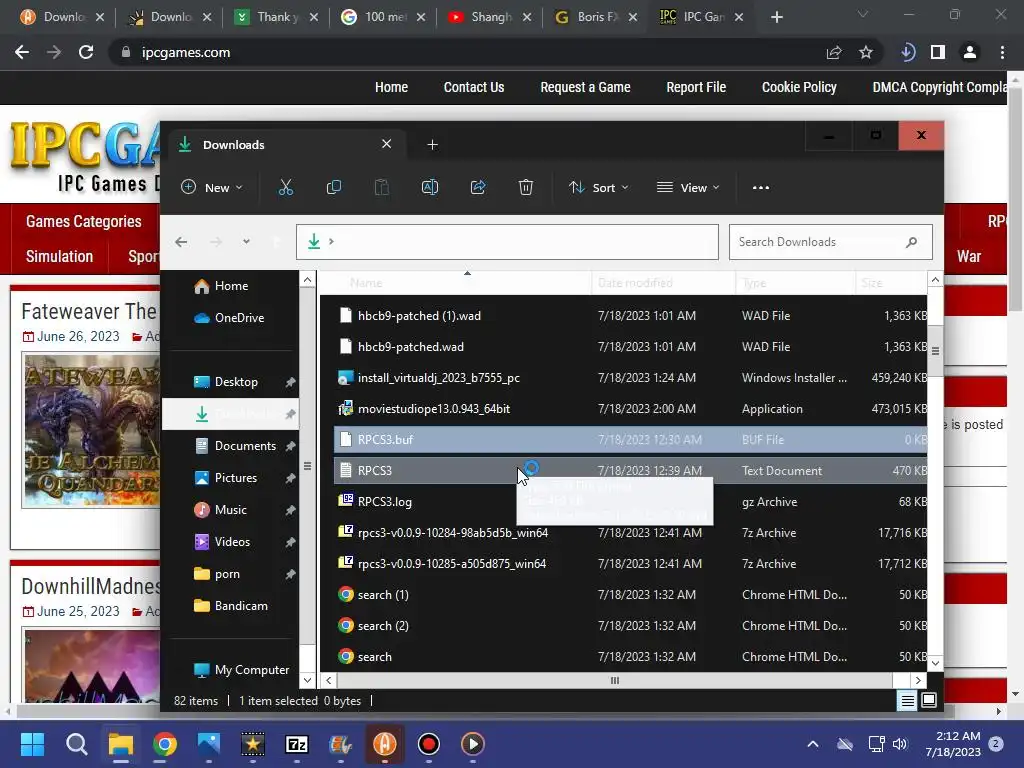Screen dimensions: 1024x768
Task: Open Chrome profile avatar icon
Action: (970, 52)
